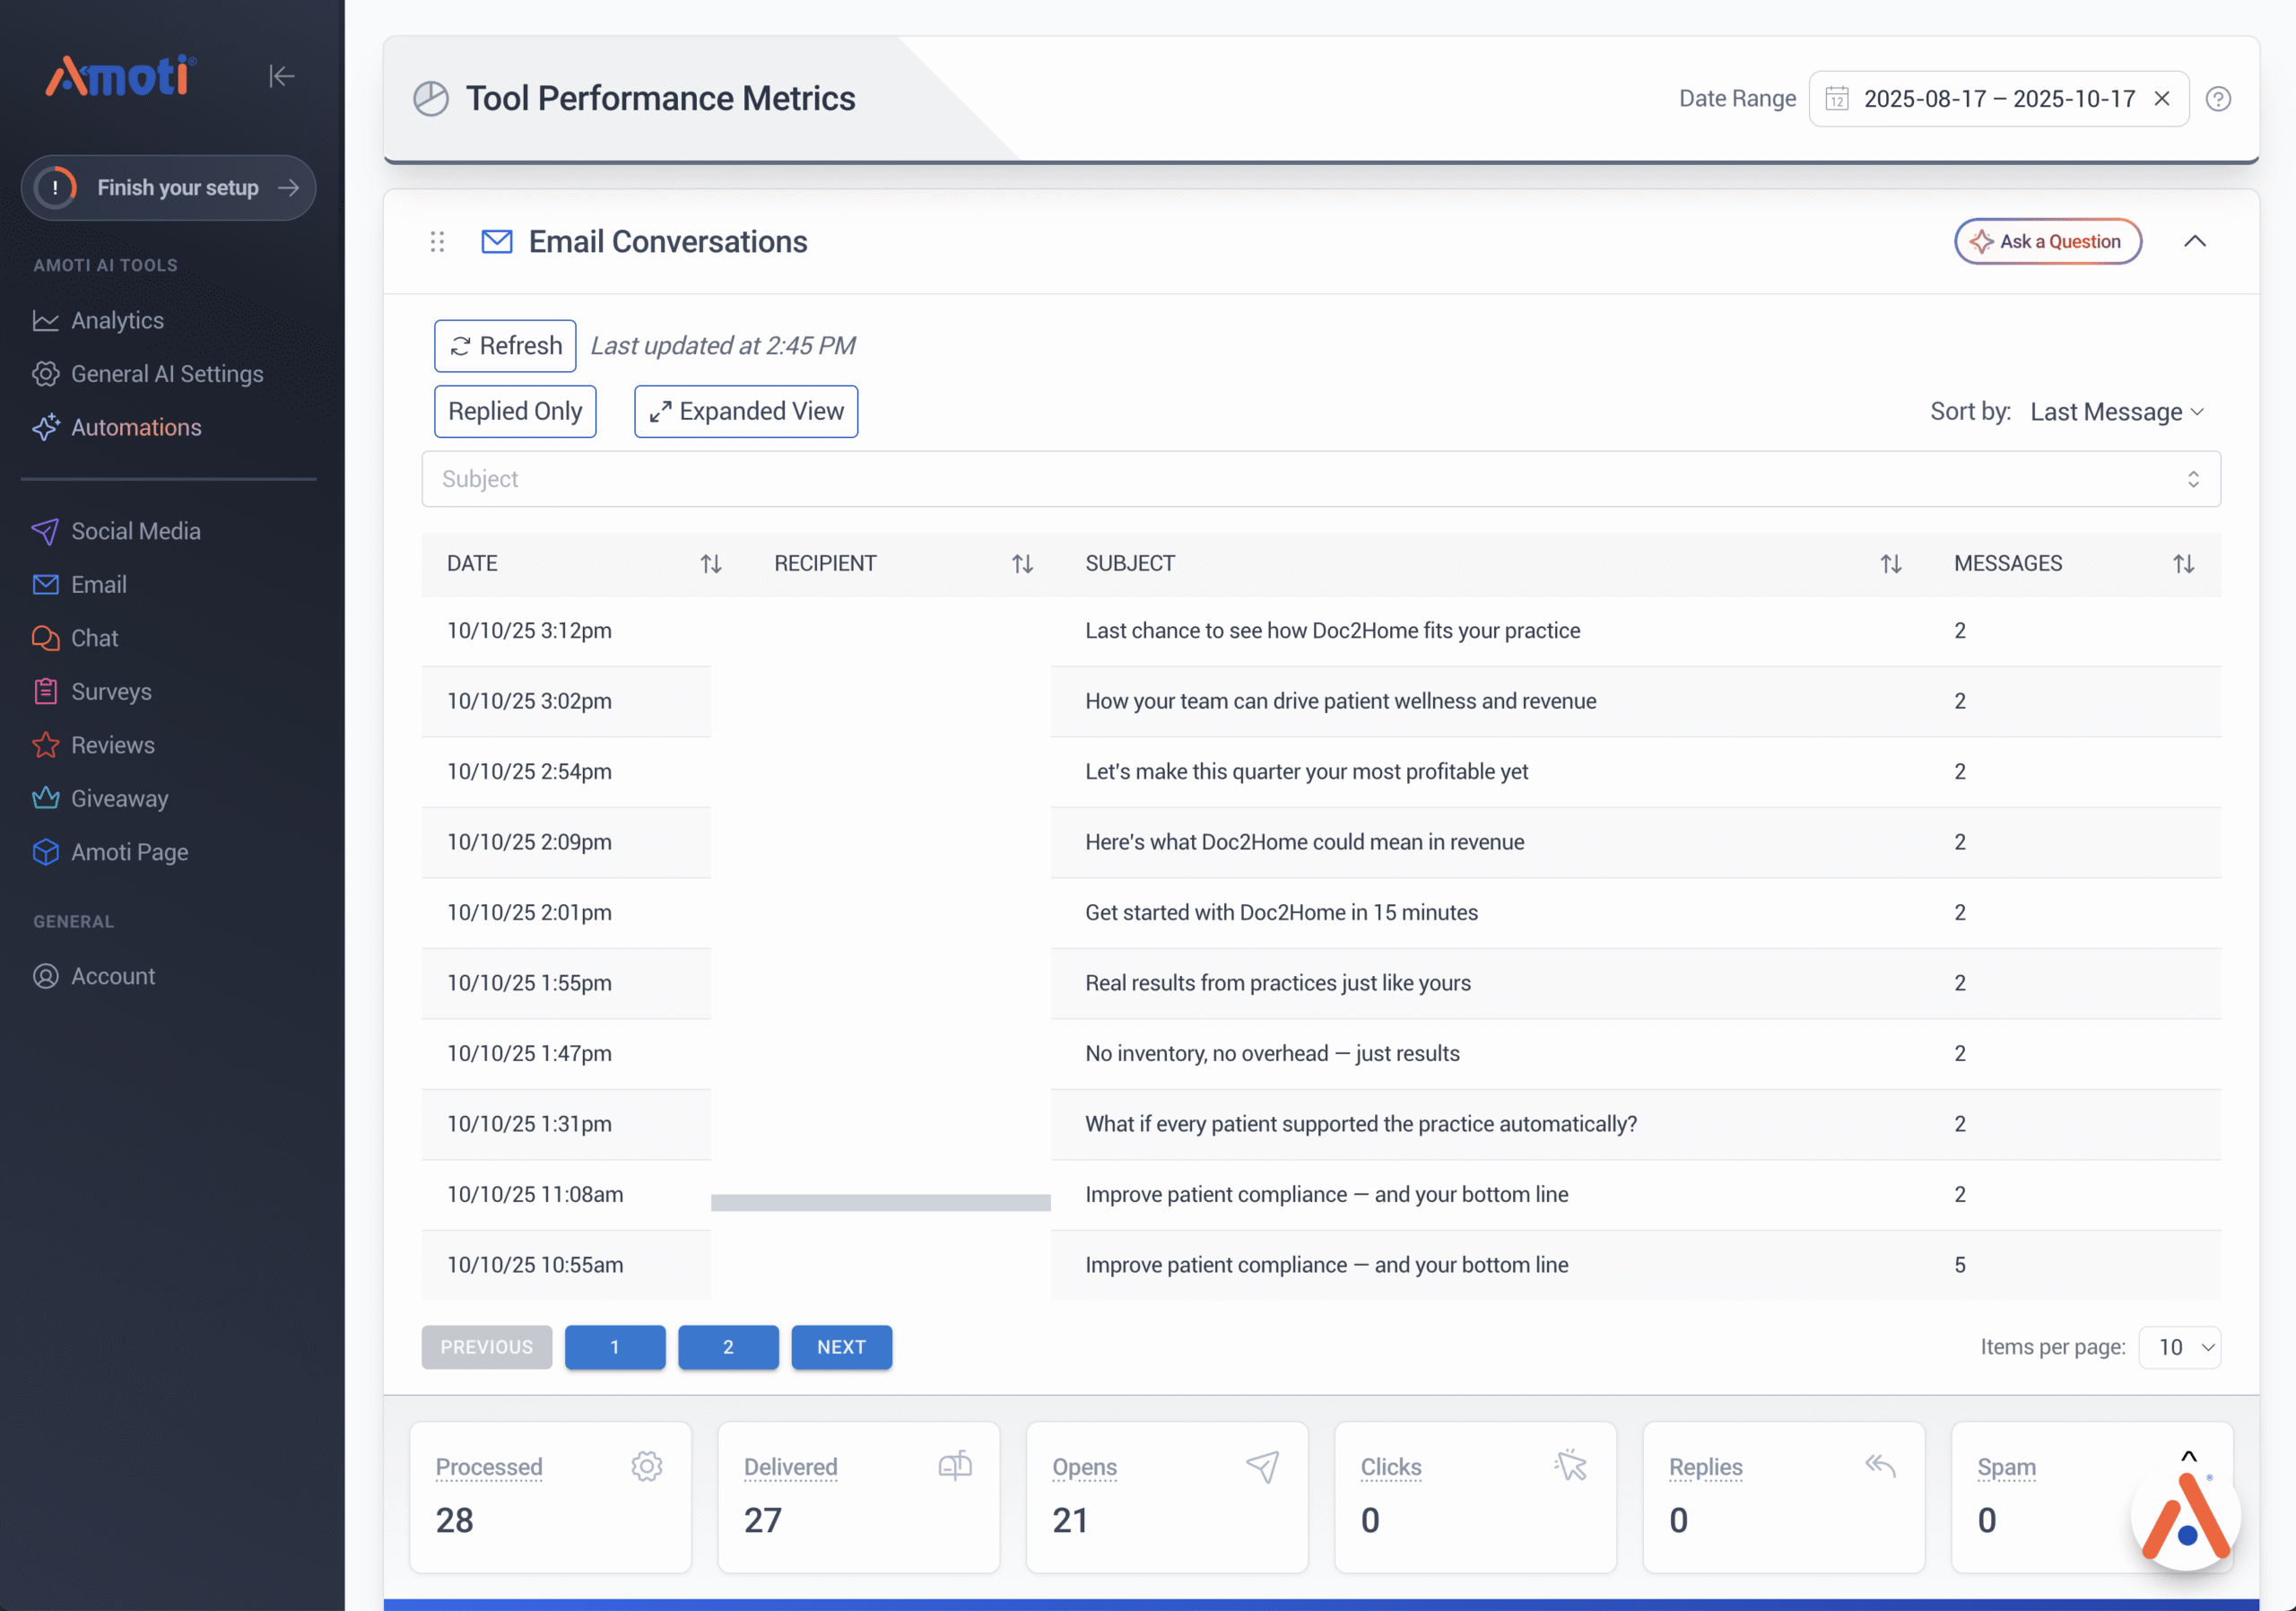
Task: Open the Items per page dropdown
Action: point(2180,1347)
